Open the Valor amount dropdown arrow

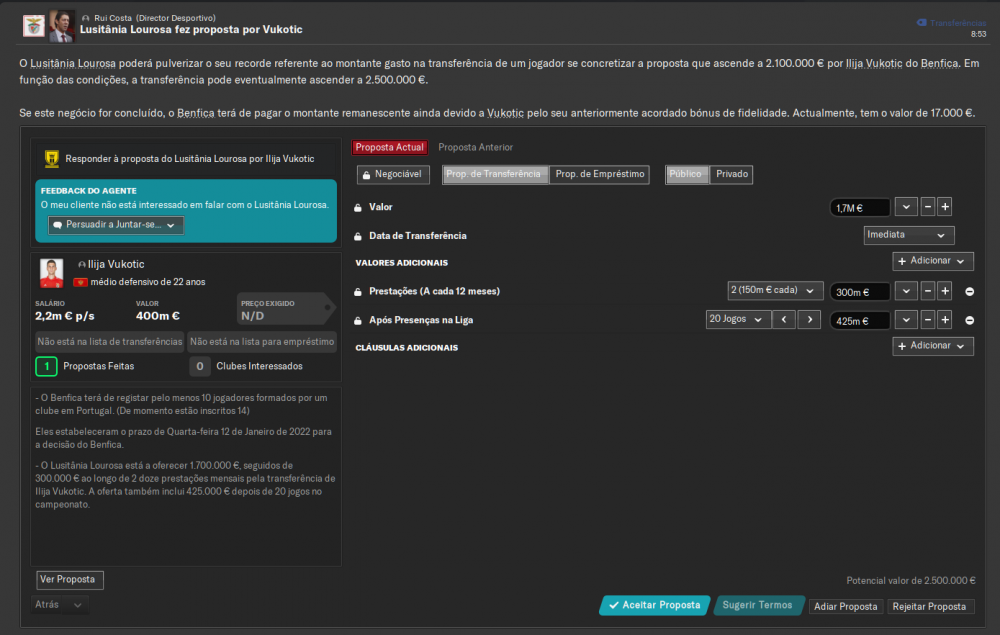[906, 207]
